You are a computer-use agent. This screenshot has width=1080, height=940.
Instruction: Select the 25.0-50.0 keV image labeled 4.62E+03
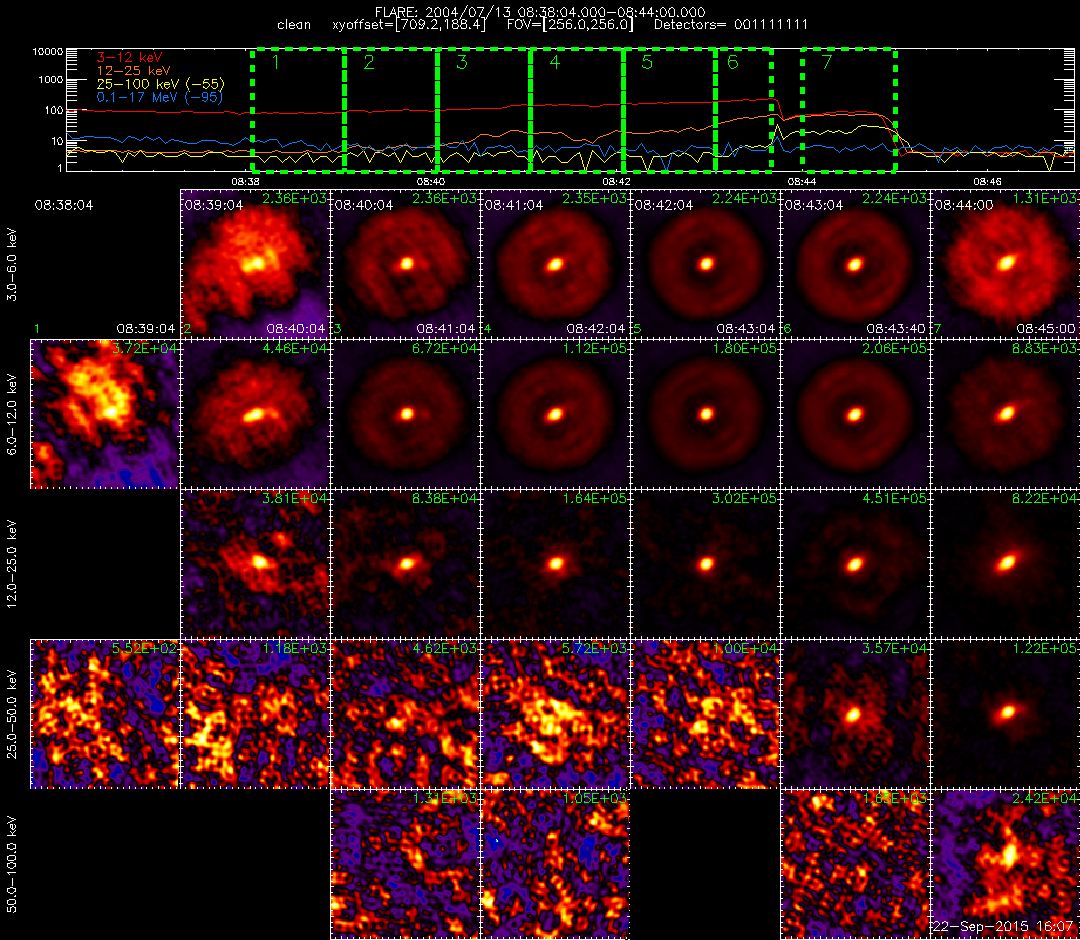coord(405,714)
